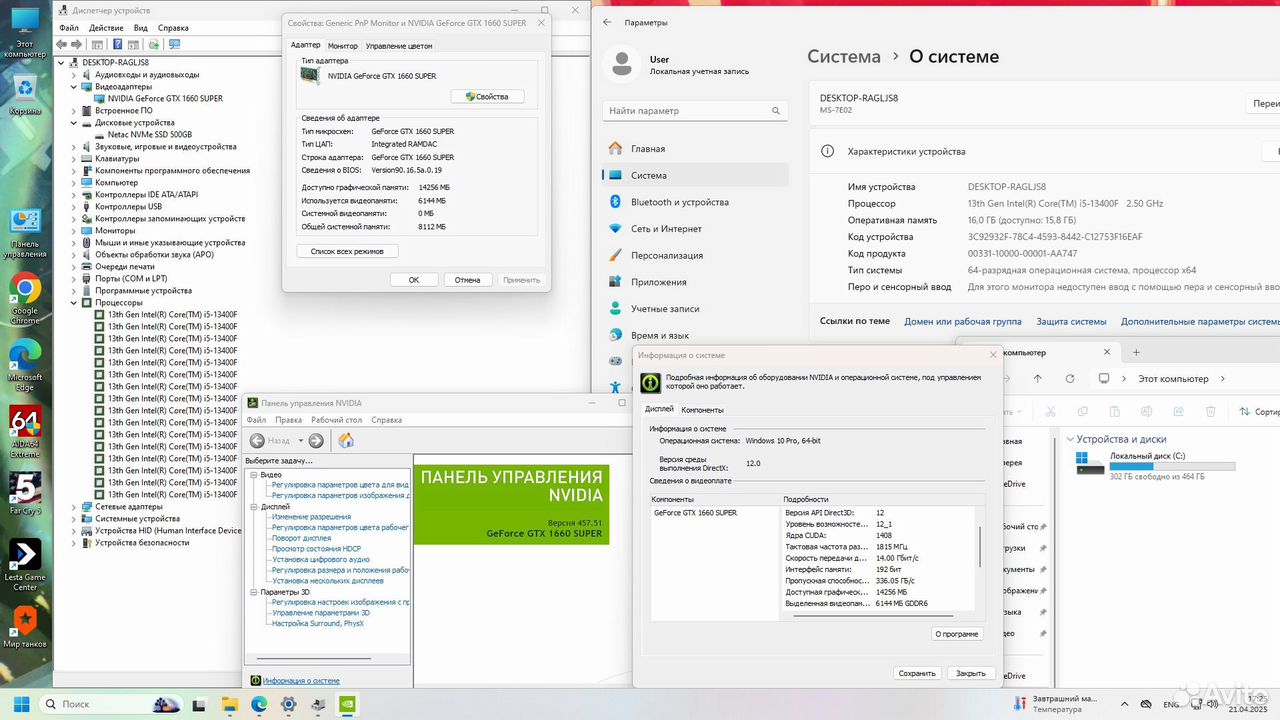Screen dimensions: 1280x720
Task: Click Защита системы link in Settings
Action: [x=1071, y=322]
